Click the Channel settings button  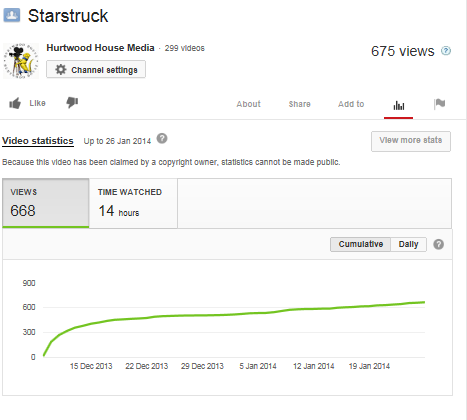click(96, 69)
